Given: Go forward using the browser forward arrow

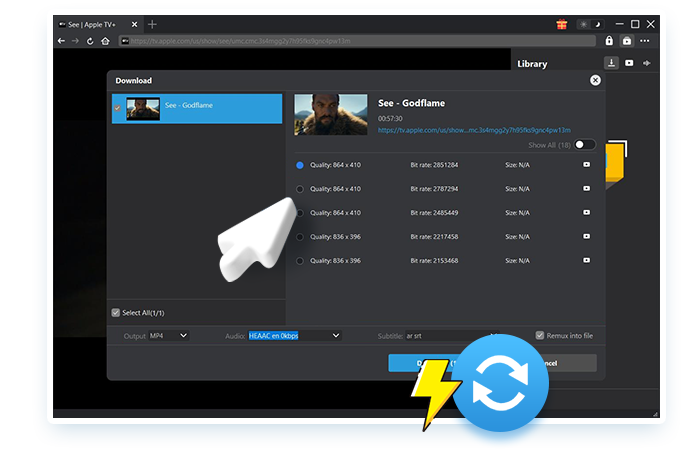Looking at the screenshot, I should (75, 41).
